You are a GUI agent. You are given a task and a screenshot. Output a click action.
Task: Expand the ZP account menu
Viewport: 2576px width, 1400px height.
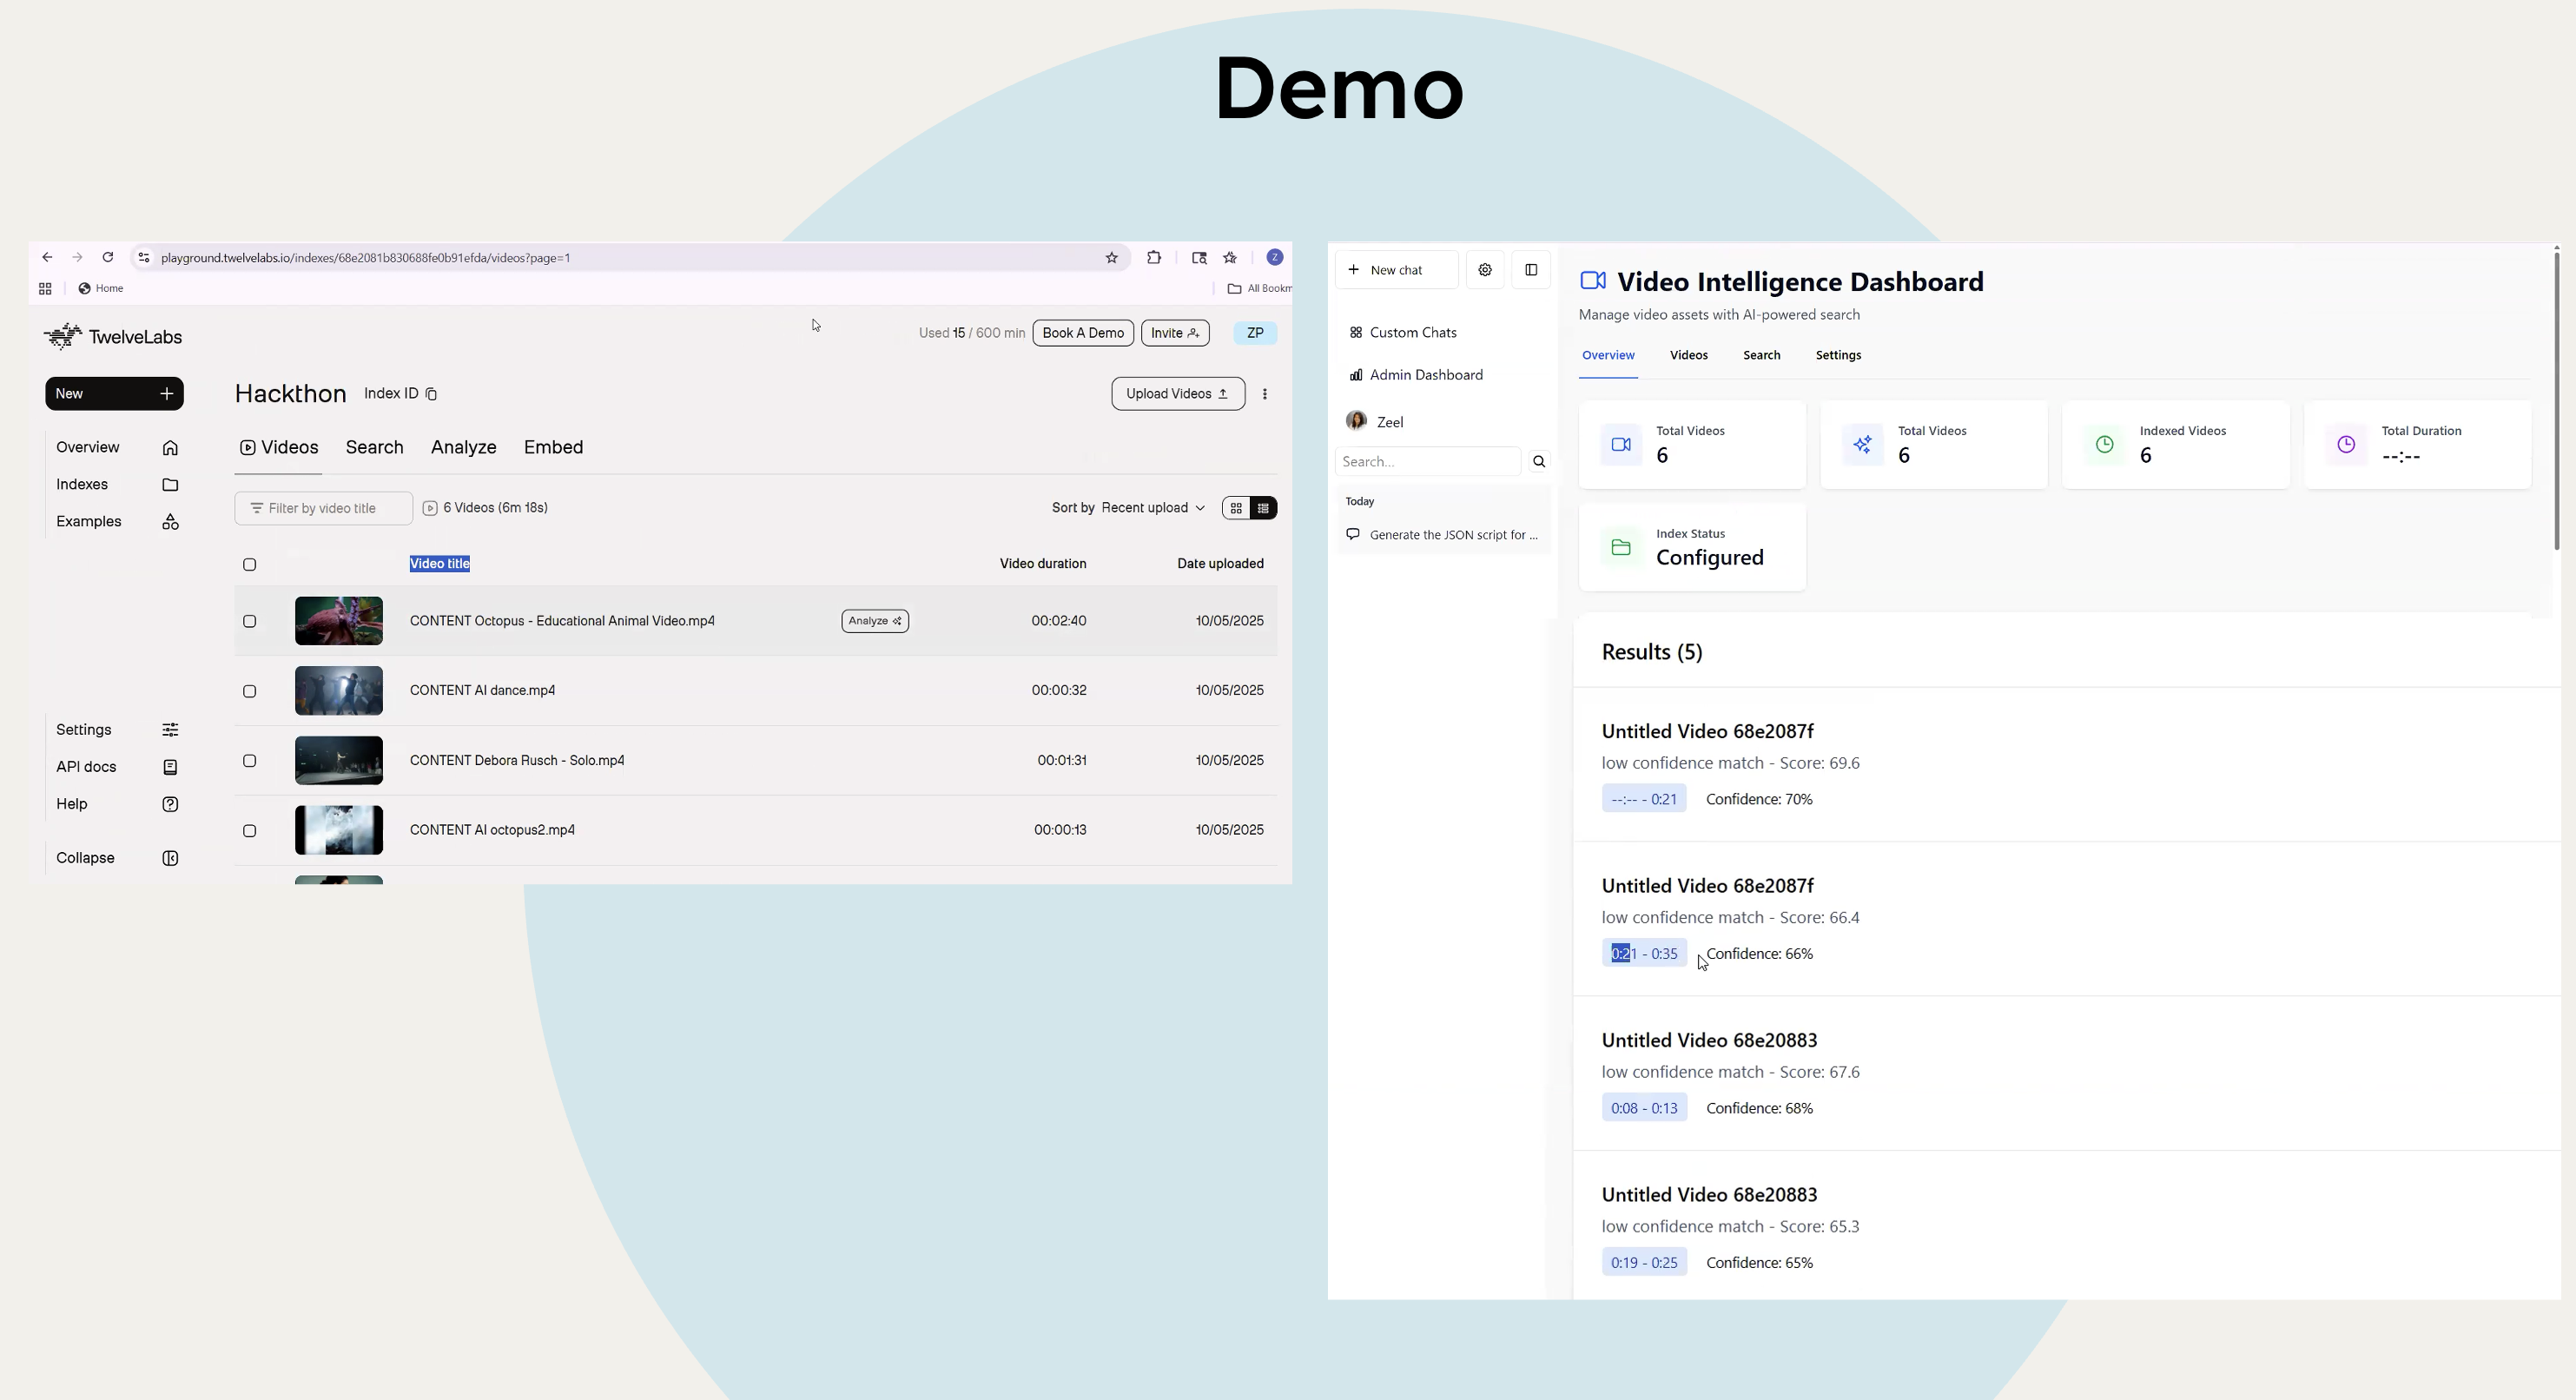[x=1255, y=333]
